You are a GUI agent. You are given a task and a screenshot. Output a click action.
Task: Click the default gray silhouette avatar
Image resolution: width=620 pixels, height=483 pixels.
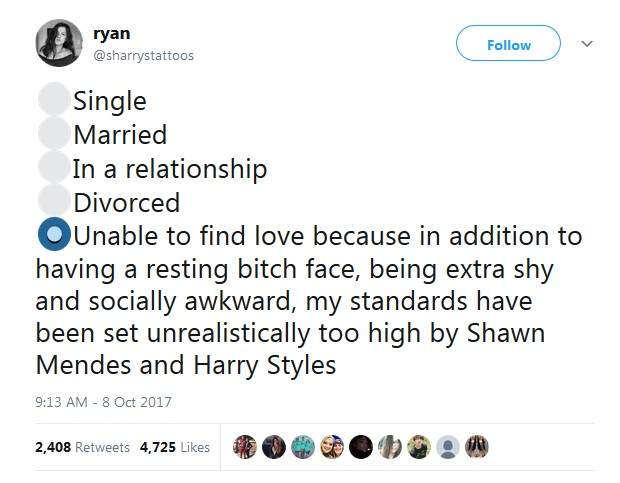[x=449, y=446]
